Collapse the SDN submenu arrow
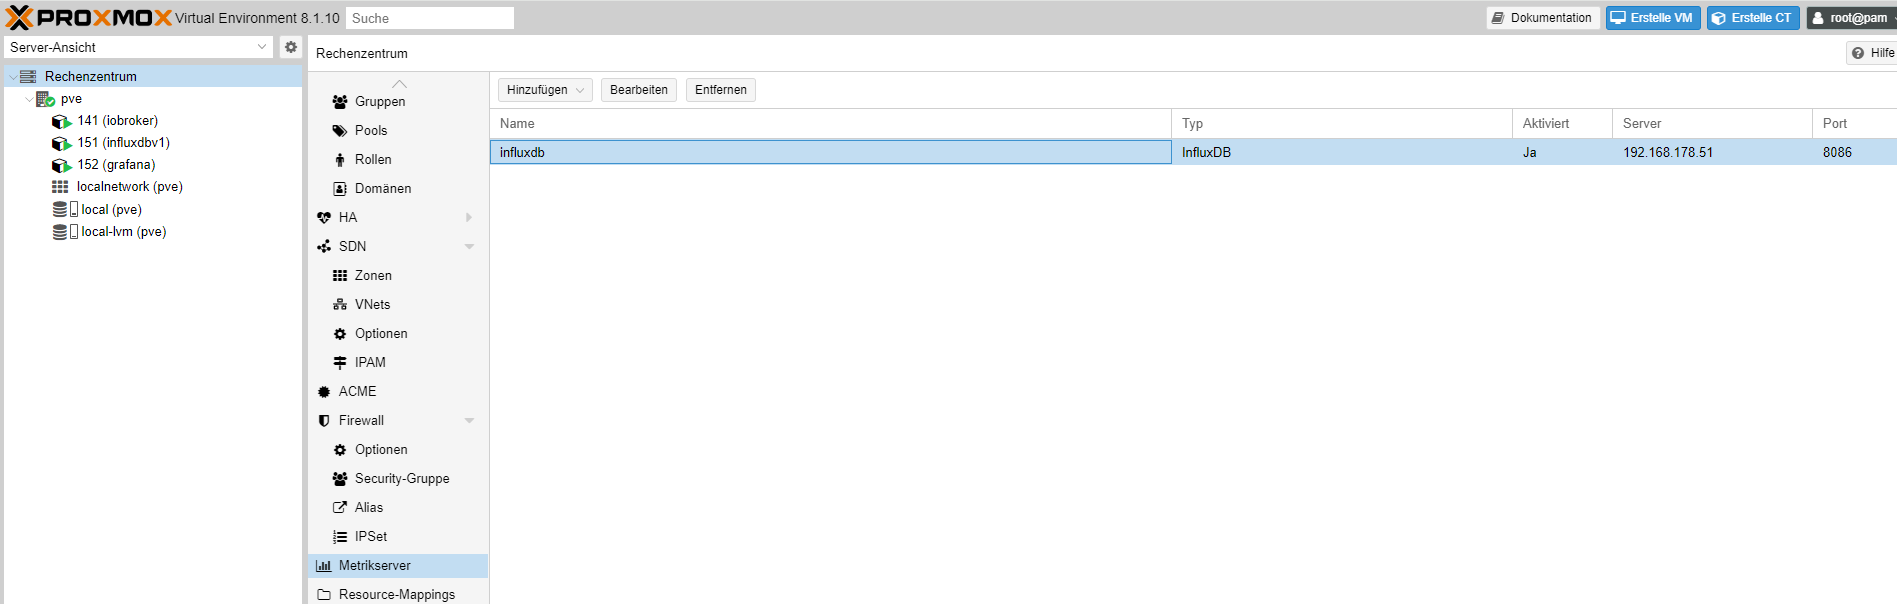The width and height of the screenshot is (1897, 604). point(469,247)
